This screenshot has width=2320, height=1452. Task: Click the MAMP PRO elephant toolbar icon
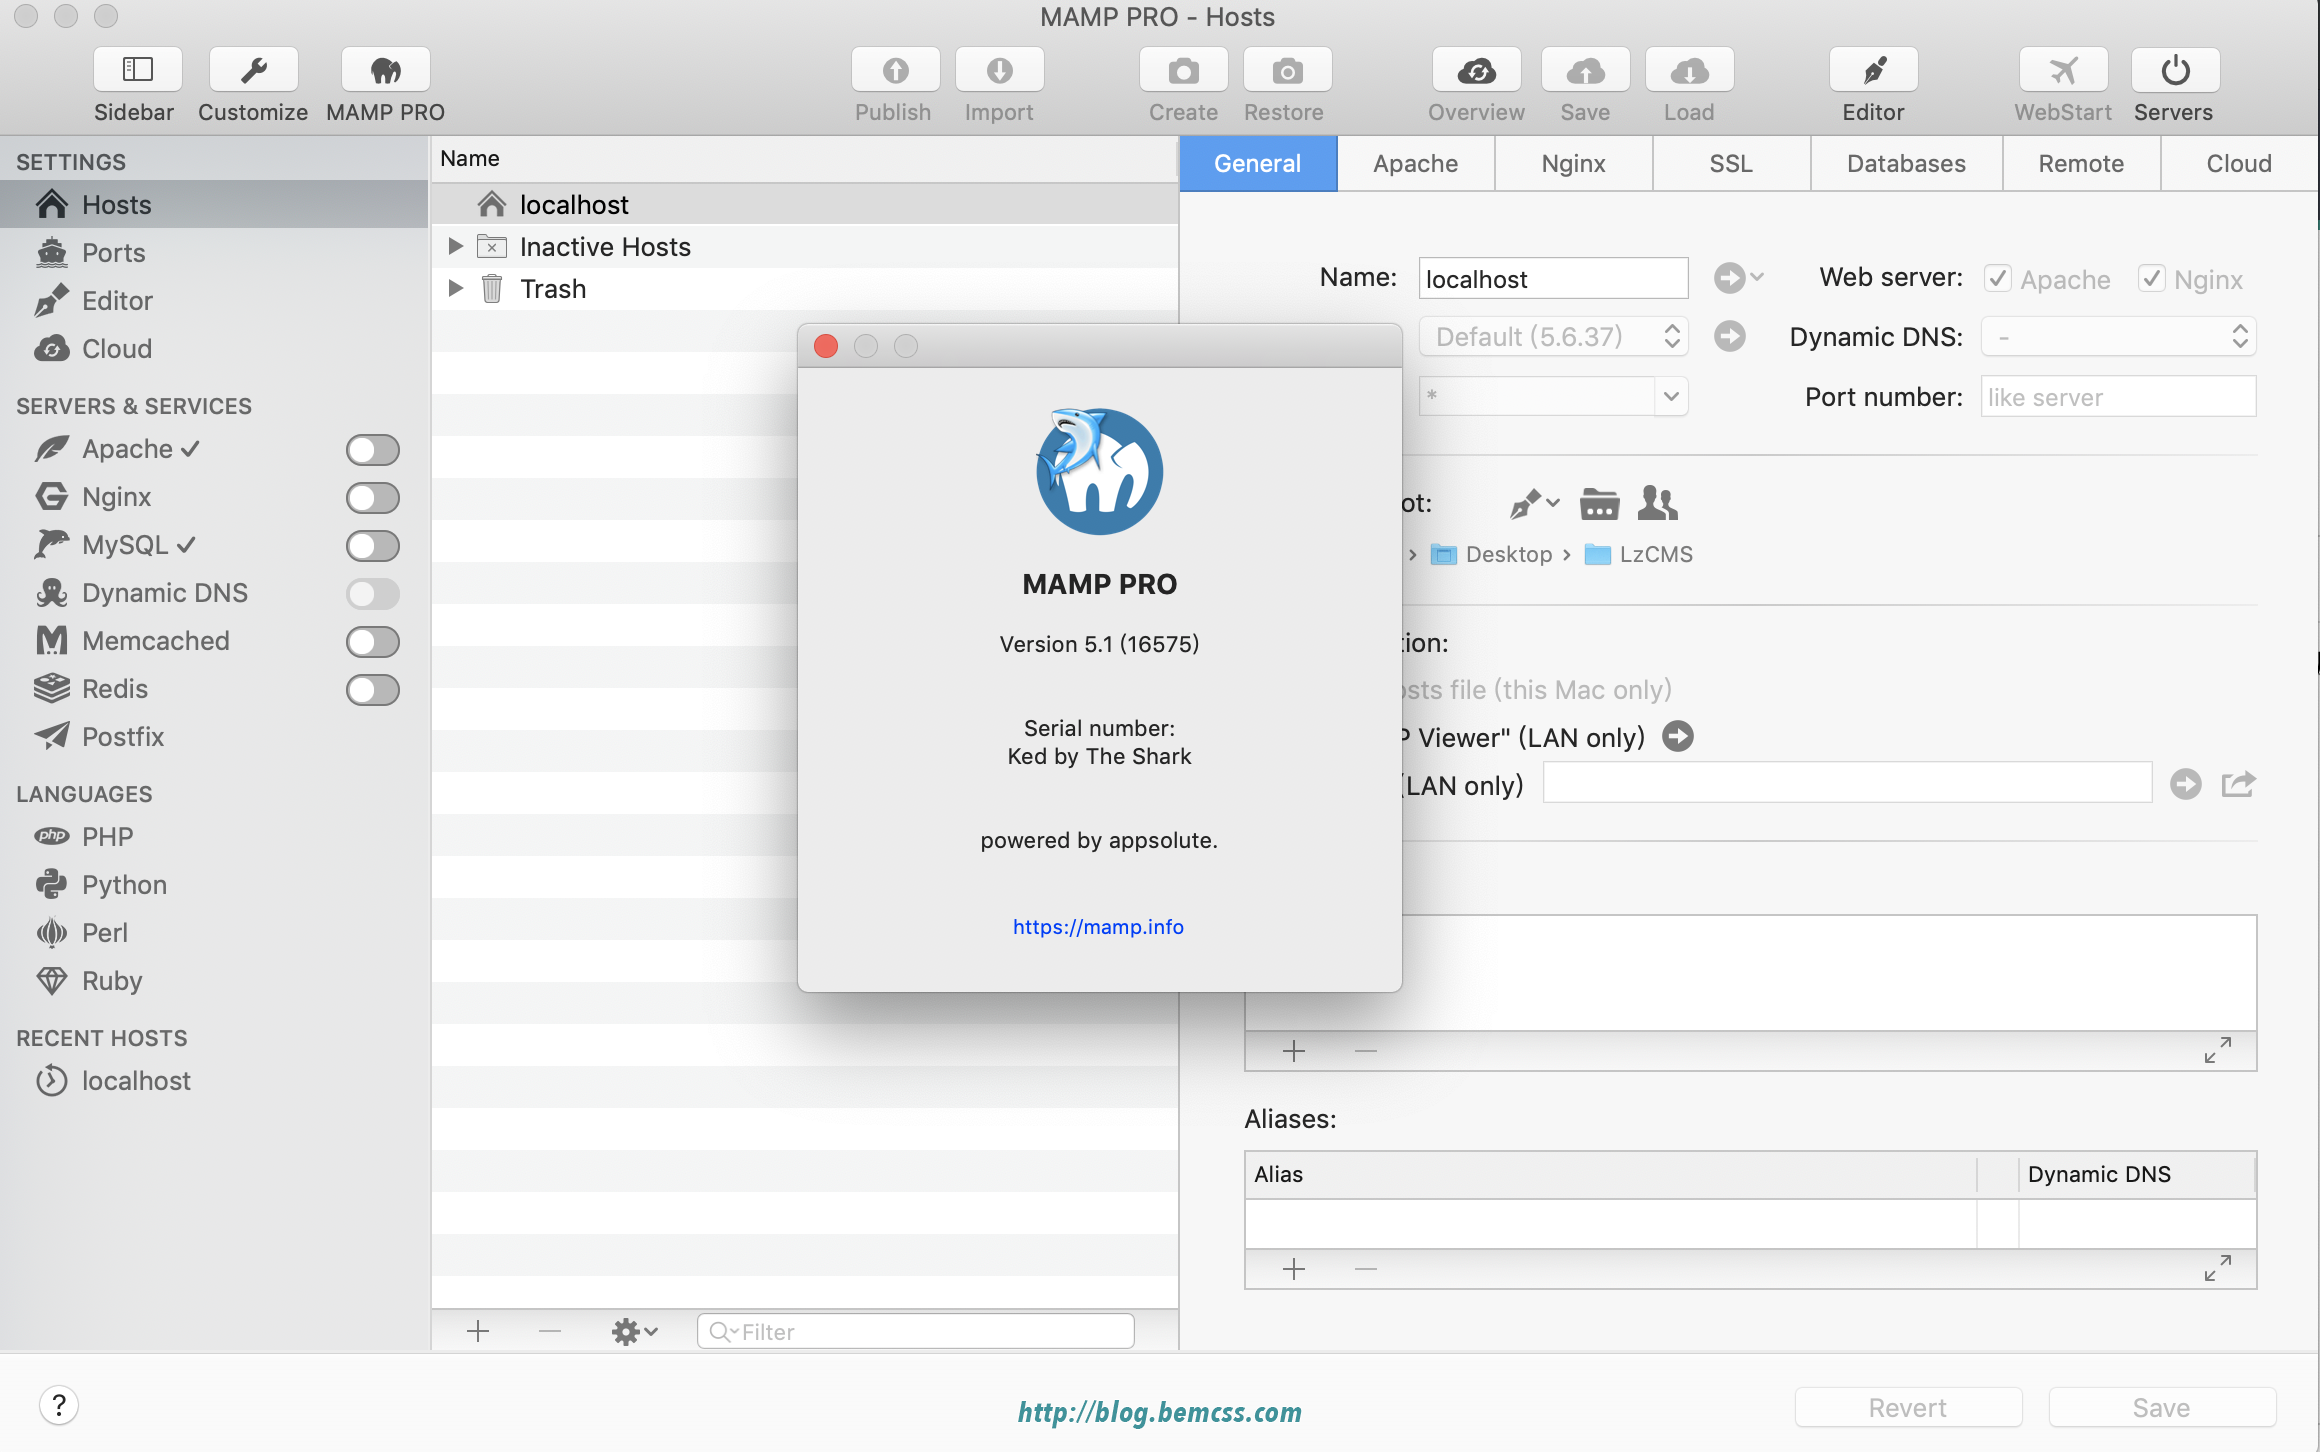(385, 71)
